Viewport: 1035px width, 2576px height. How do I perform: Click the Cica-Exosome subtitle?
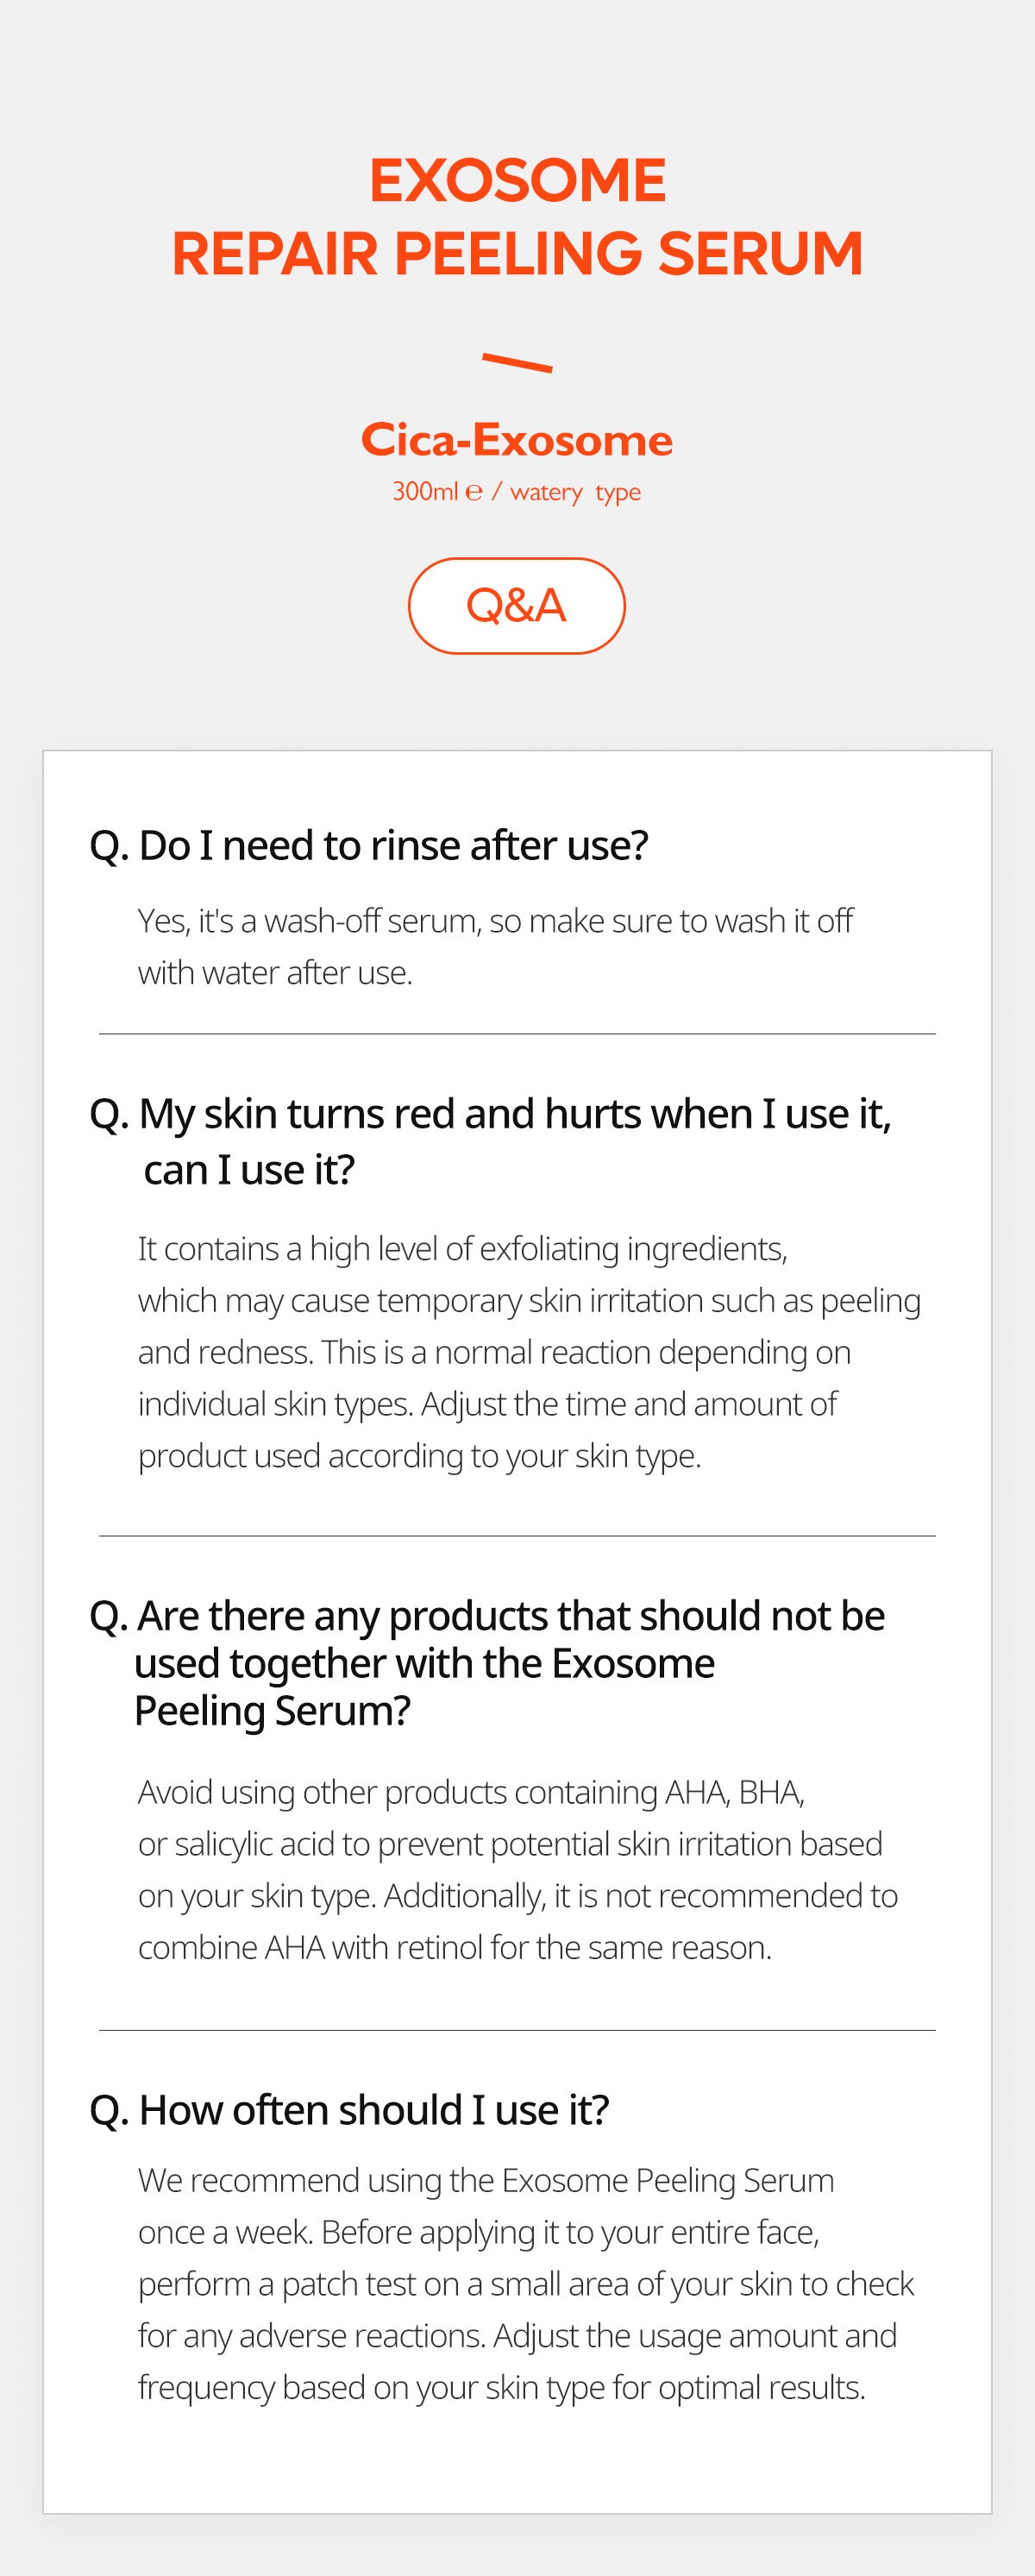pos(517,440)
